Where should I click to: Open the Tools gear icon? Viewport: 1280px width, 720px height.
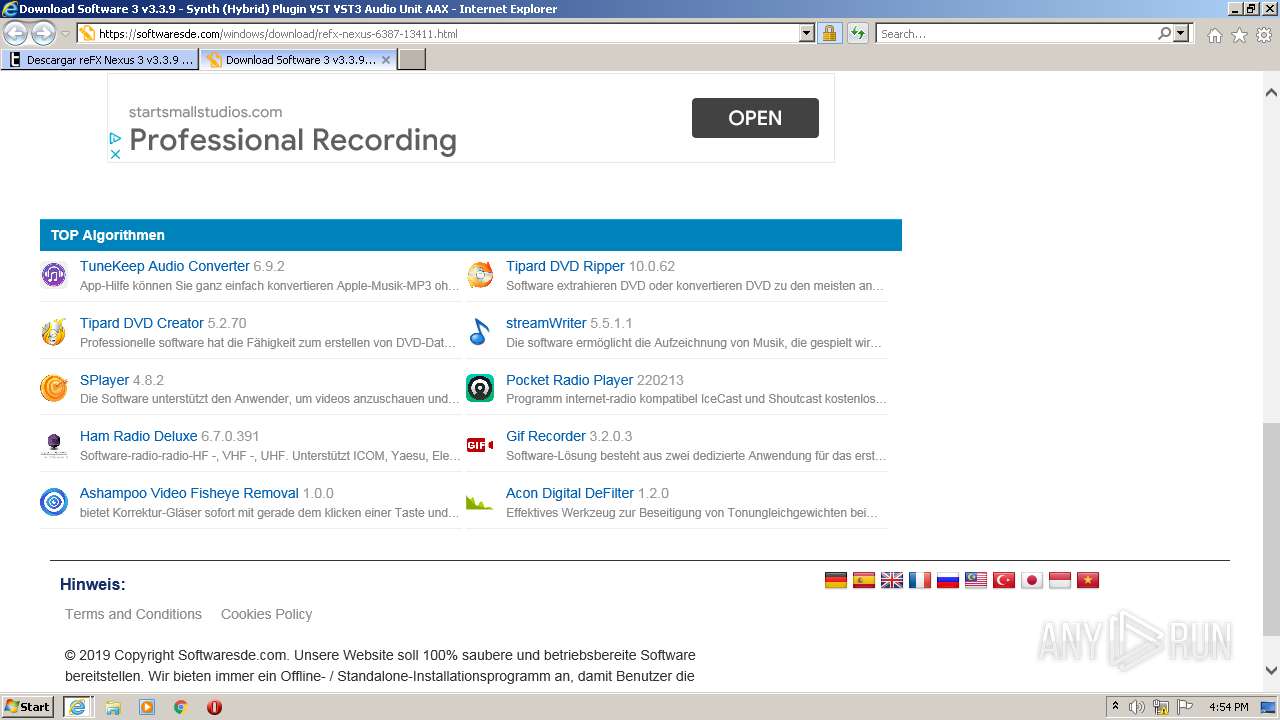pos(1264,35)
